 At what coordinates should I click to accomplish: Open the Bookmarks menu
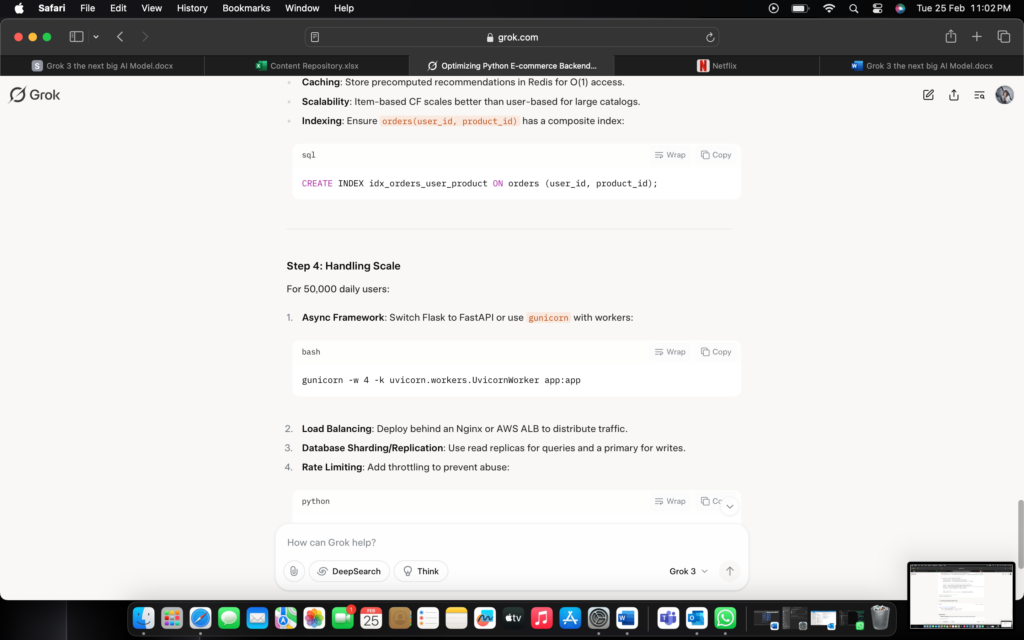246,8
